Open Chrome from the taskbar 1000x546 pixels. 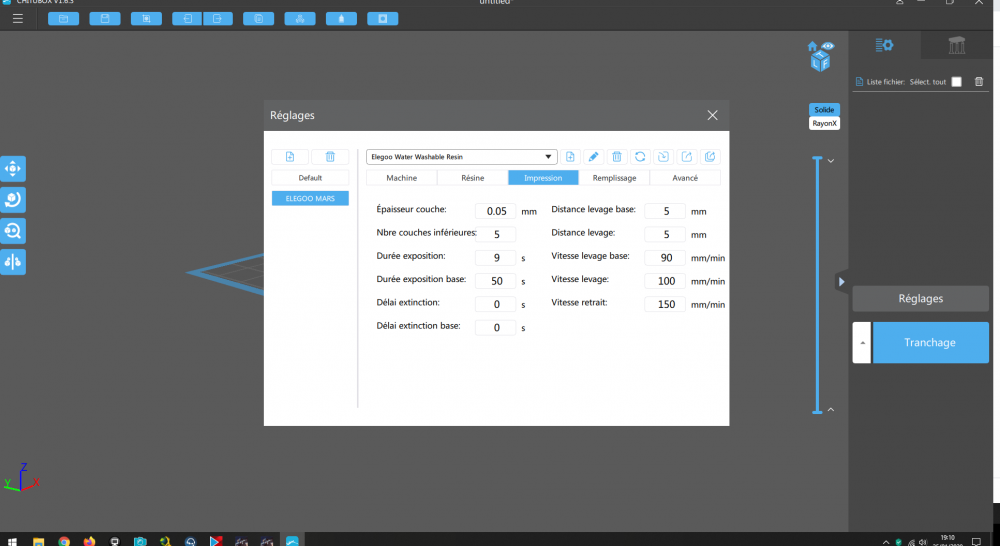pyautogui.click(x=64, y=542)
